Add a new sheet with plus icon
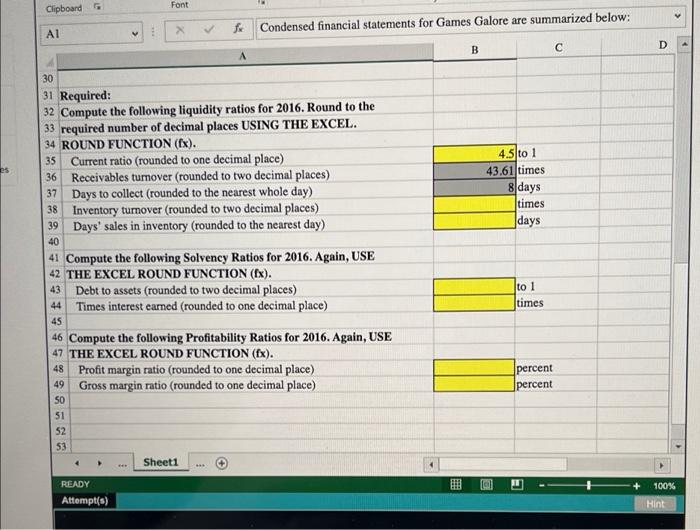Viewport: 700px width, 530px height. click(221, 463)
